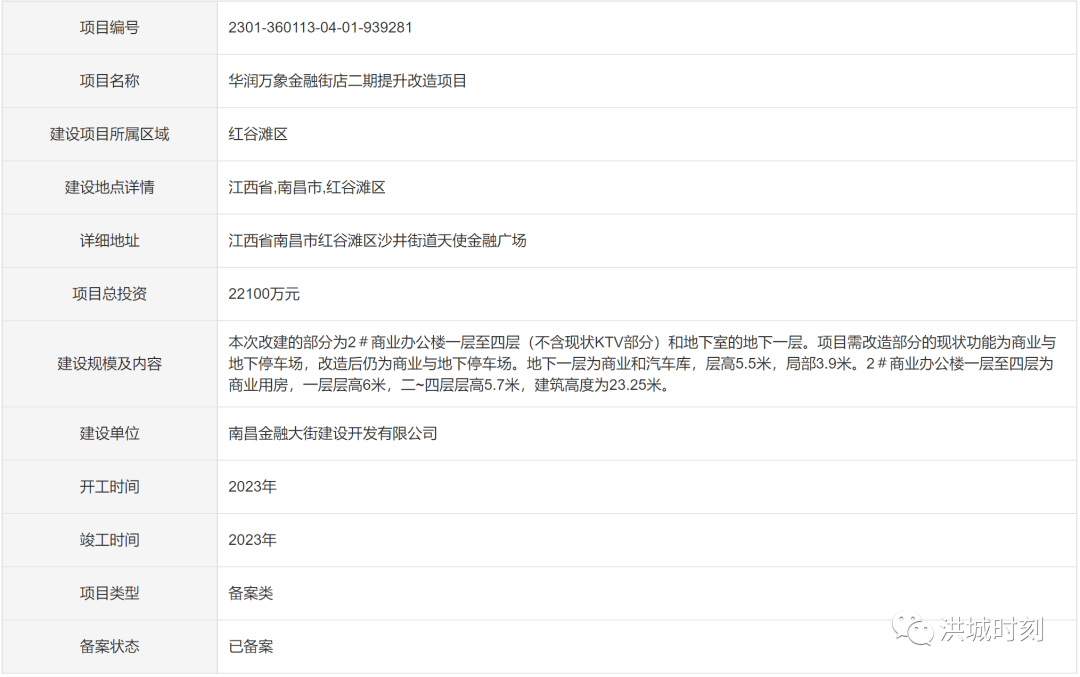Viewport: 1080px width, 677px height.
Task: Click project name 华润万象金融街店二期提升改造项目
Action: point(347,81)
